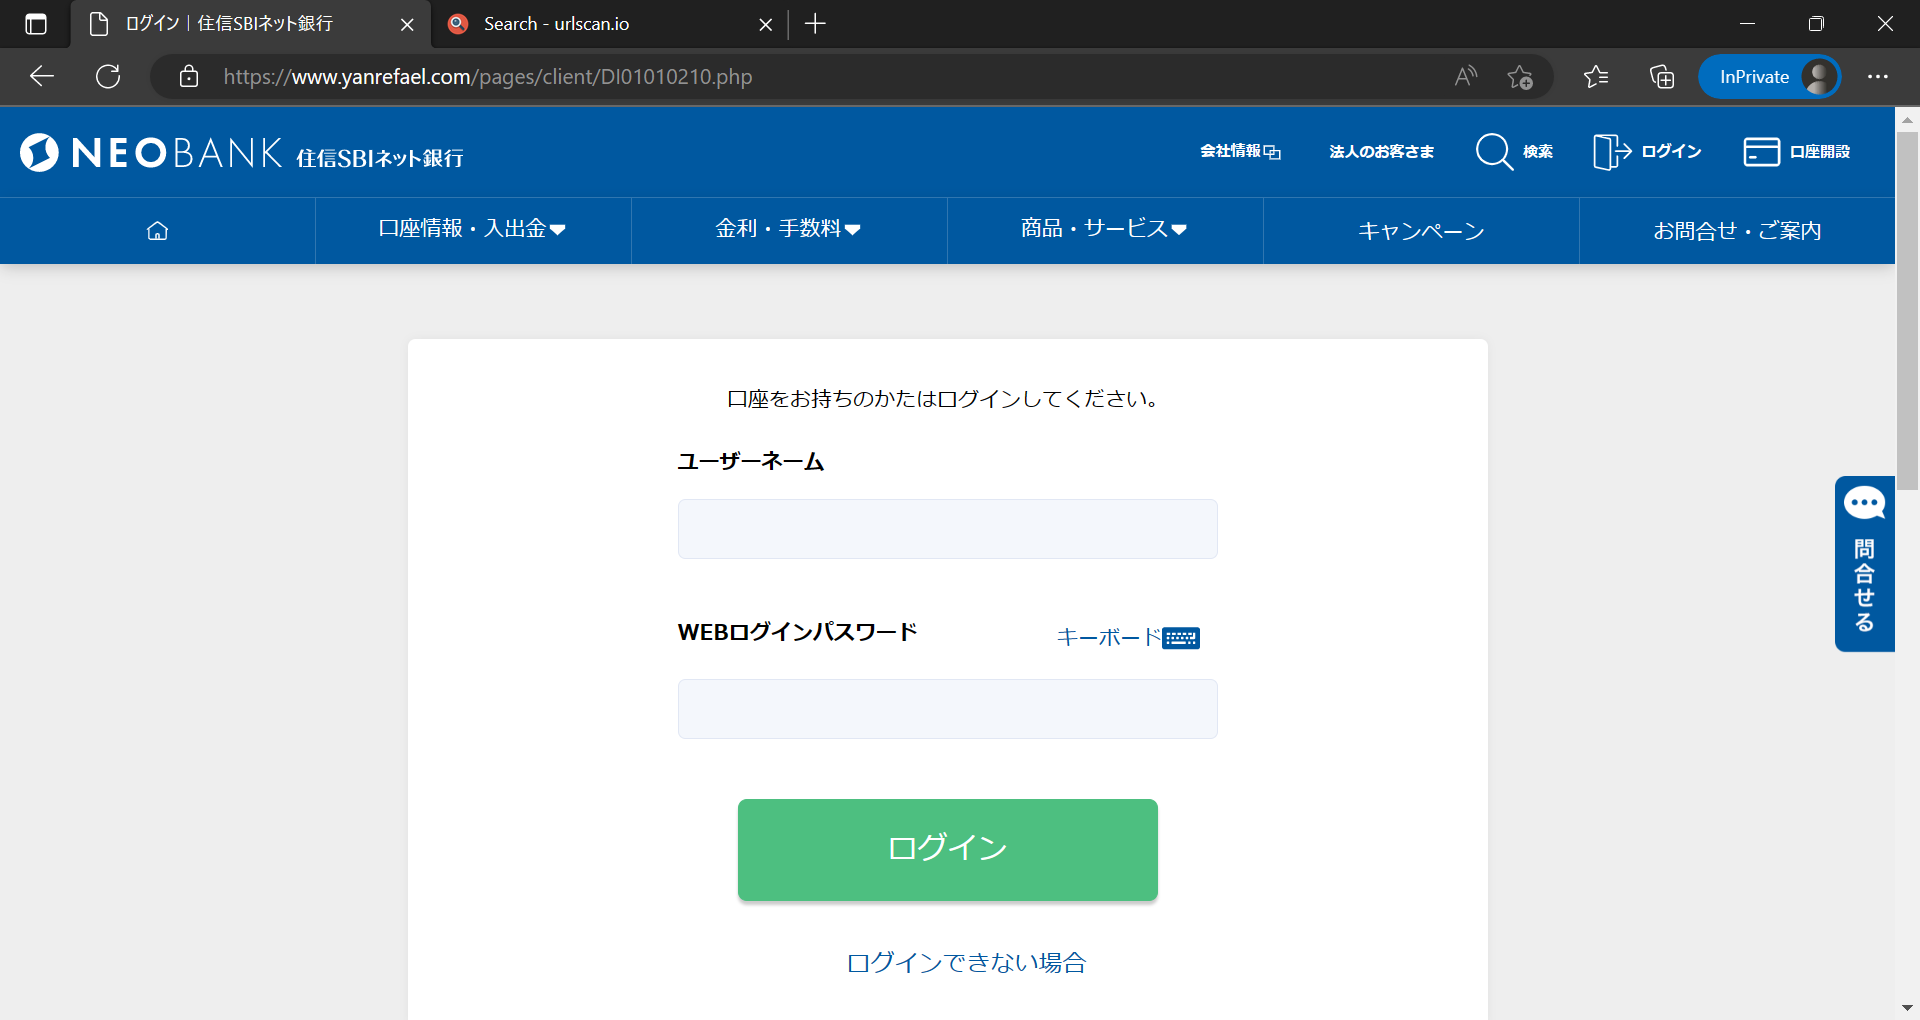
Task: Close the urlscan.io Search tab
Action: pyautogui.click(x=766, y=24)
